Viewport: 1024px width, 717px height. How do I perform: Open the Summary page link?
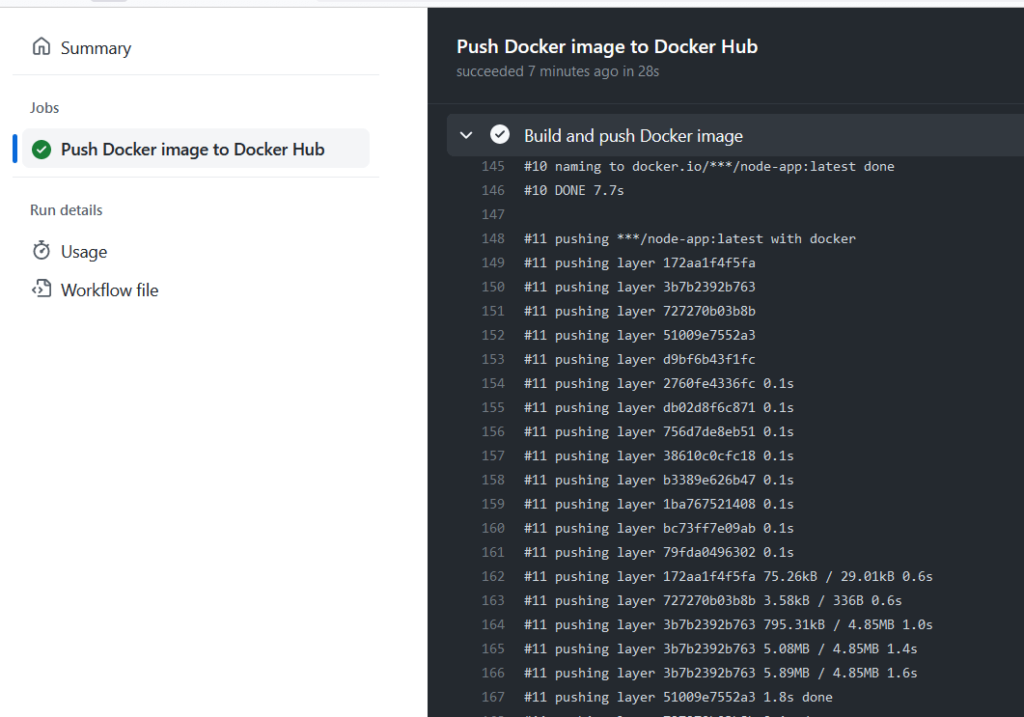pos(95,48)
